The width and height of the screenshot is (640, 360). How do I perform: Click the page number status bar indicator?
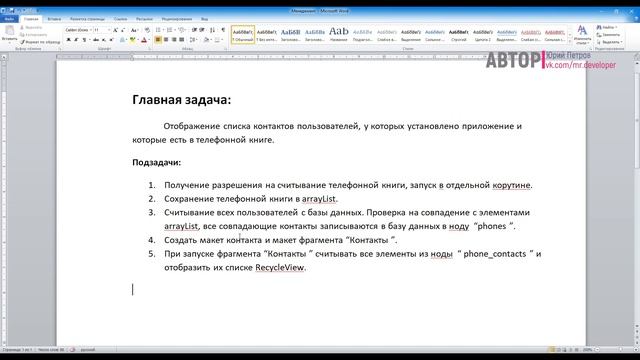pyautogui.click(x=17, y=350)
